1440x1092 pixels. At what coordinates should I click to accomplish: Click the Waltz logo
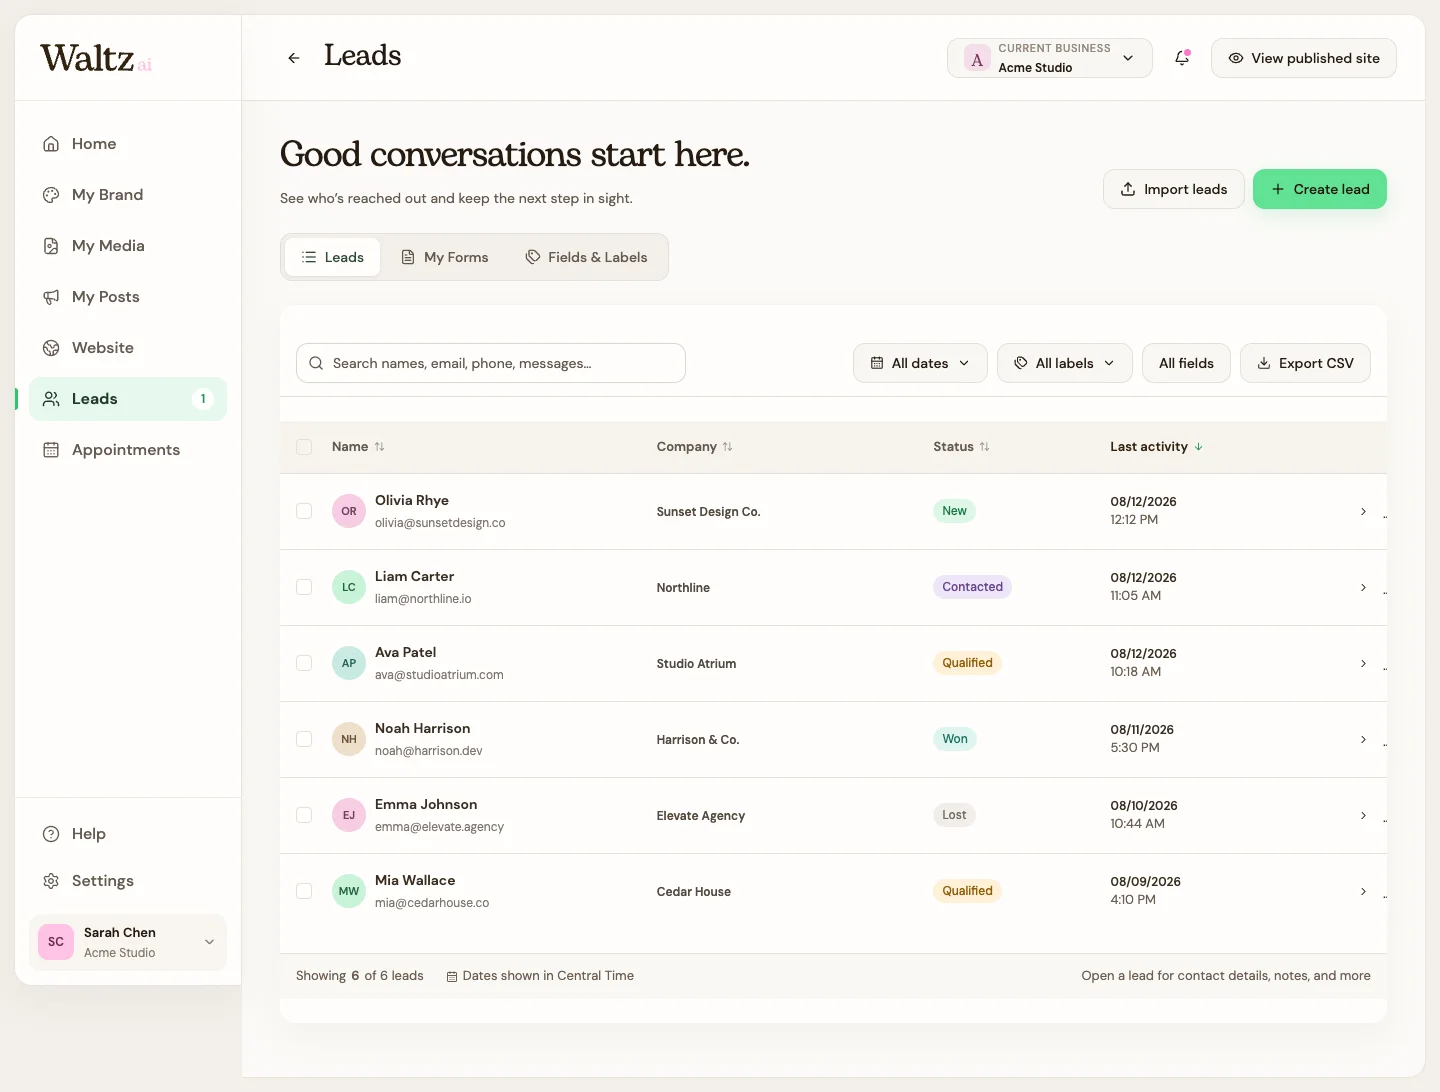pyautogui.click(x=96, y=59)
